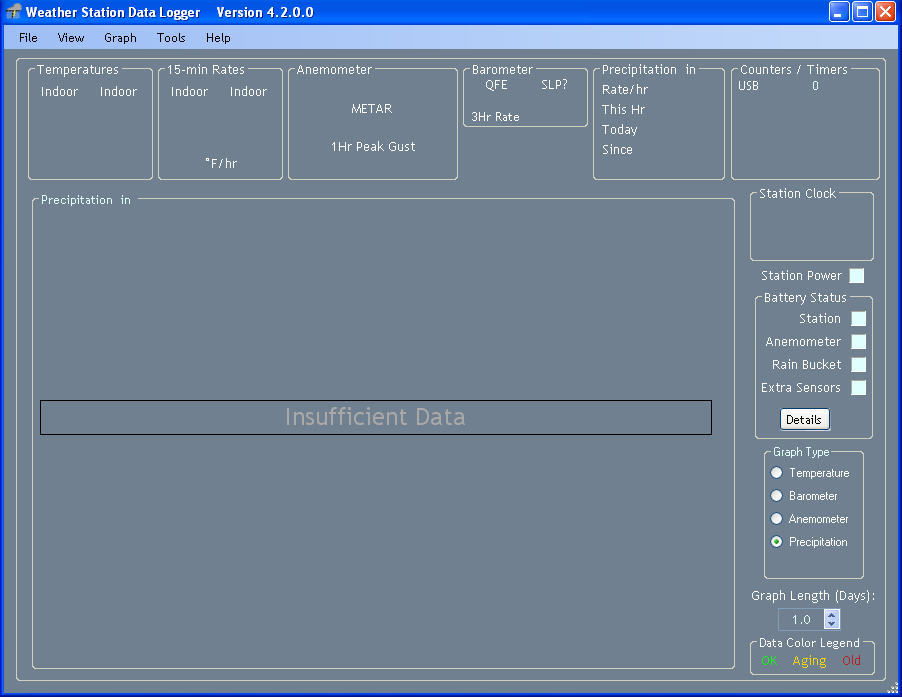
Task: Click the Extra Sensors battery status indicator
Action: pos(858,388)
